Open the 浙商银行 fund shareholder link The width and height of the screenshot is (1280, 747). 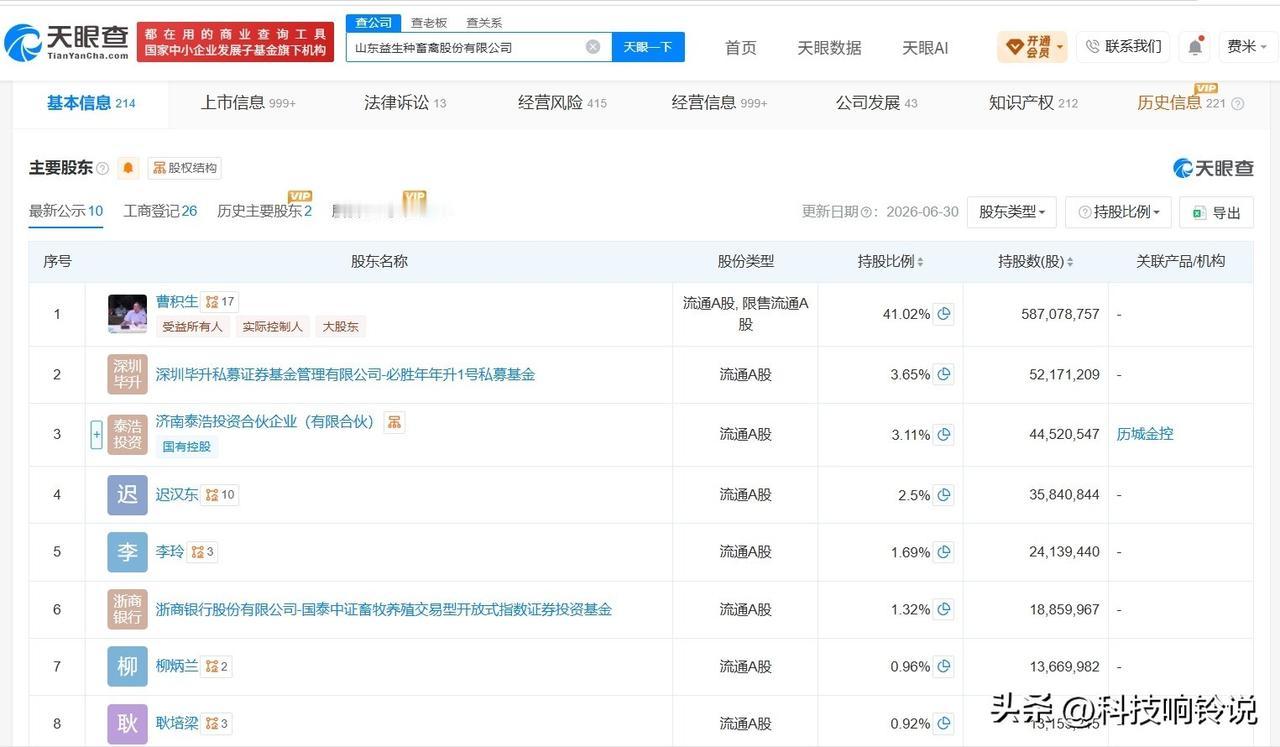point(383,609)
